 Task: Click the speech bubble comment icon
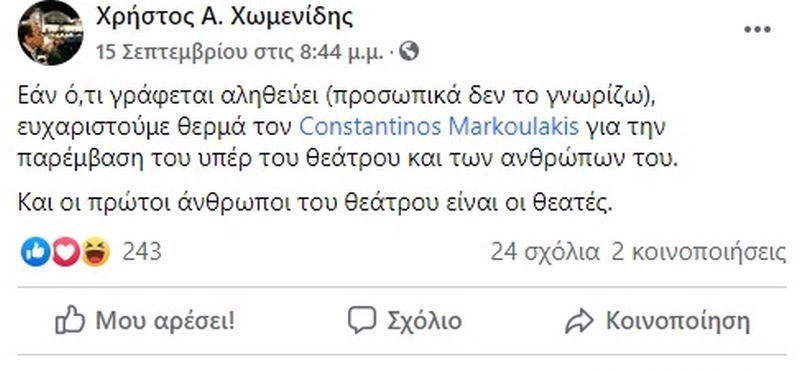(x=362, y=320)
